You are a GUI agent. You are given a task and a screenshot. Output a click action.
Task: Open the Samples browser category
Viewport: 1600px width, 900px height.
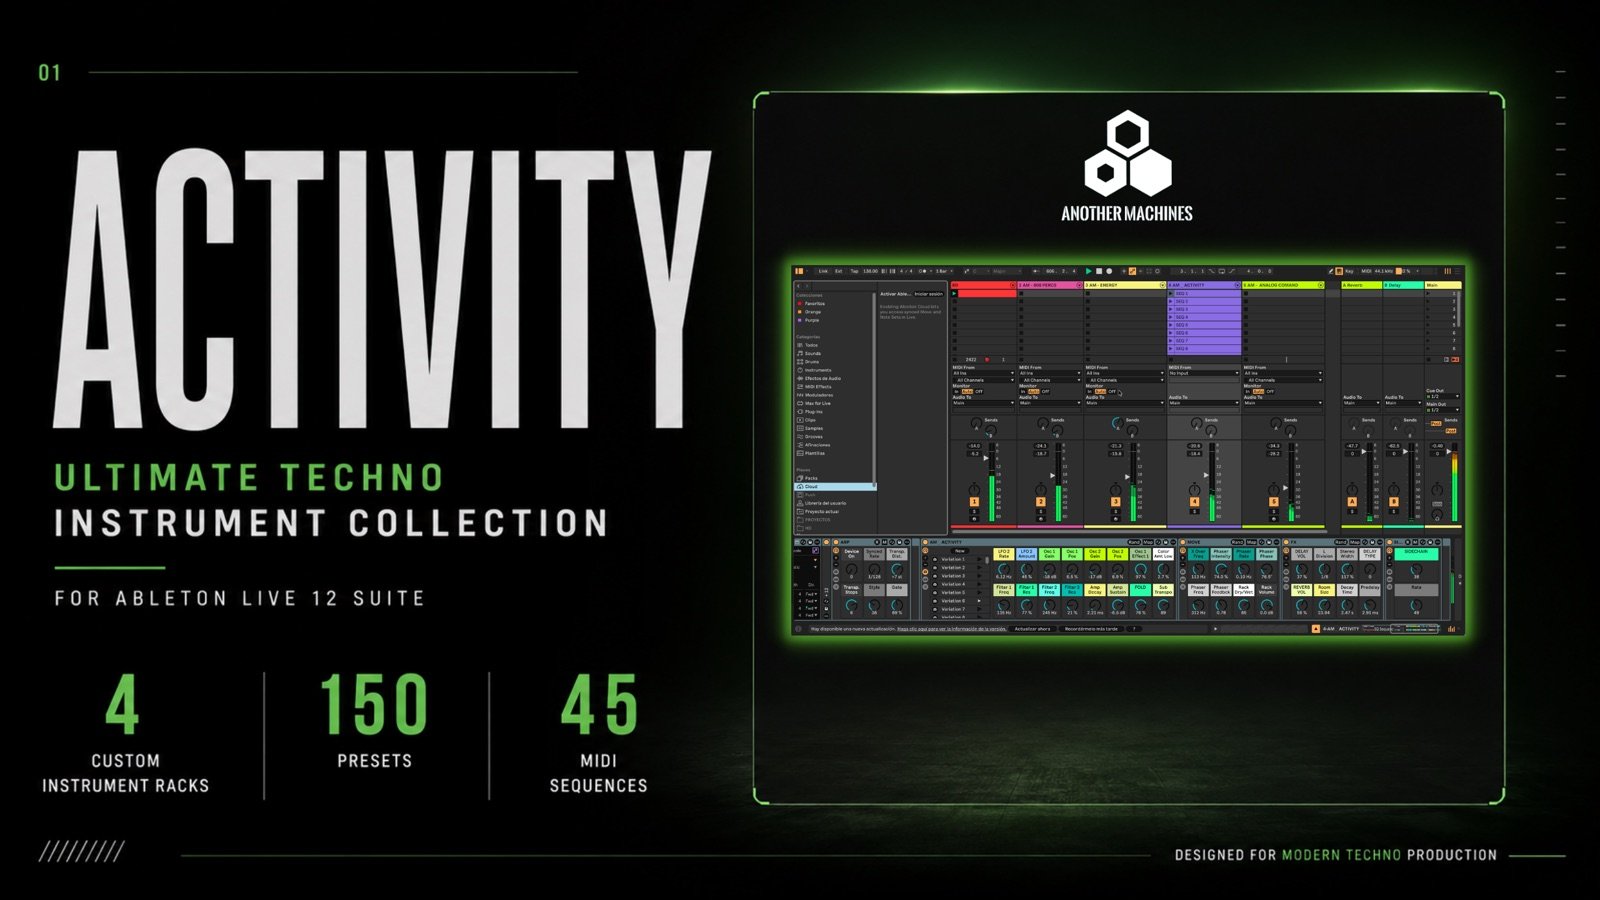810,428
